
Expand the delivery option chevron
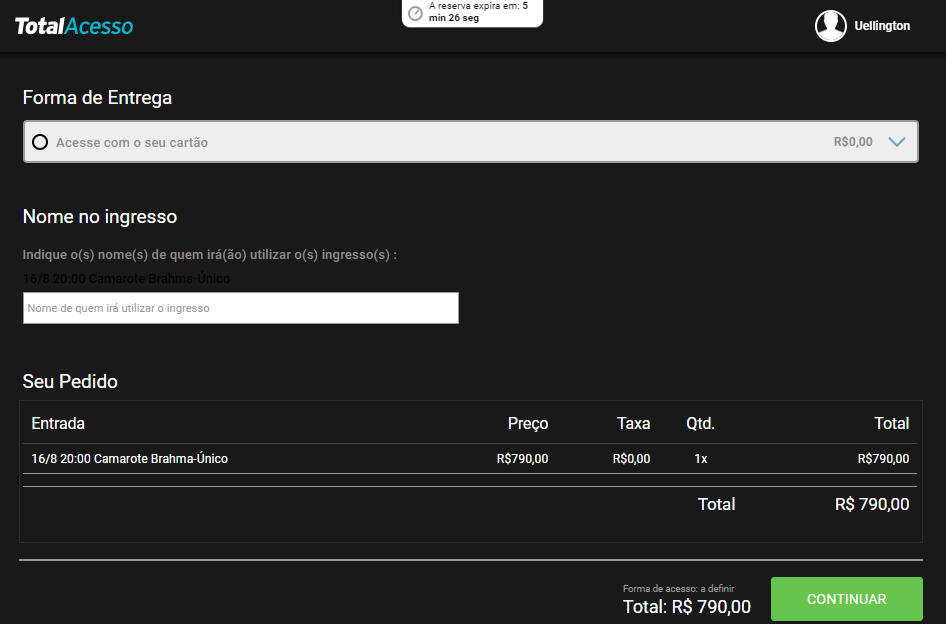pyautogui.click(x=897, y=142)
